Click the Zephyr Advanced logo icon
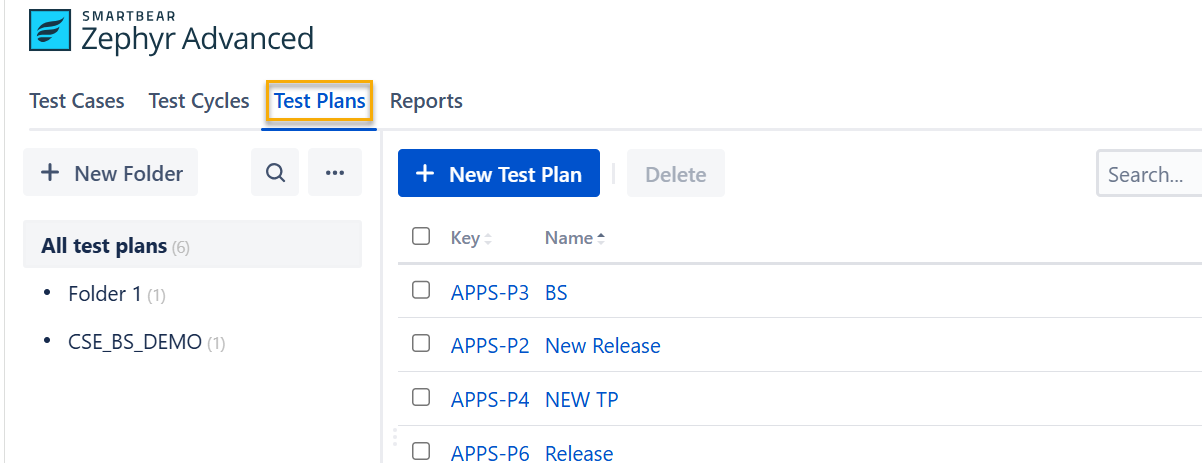This screenshot has width=1202, height=463. tap(49, 30)
